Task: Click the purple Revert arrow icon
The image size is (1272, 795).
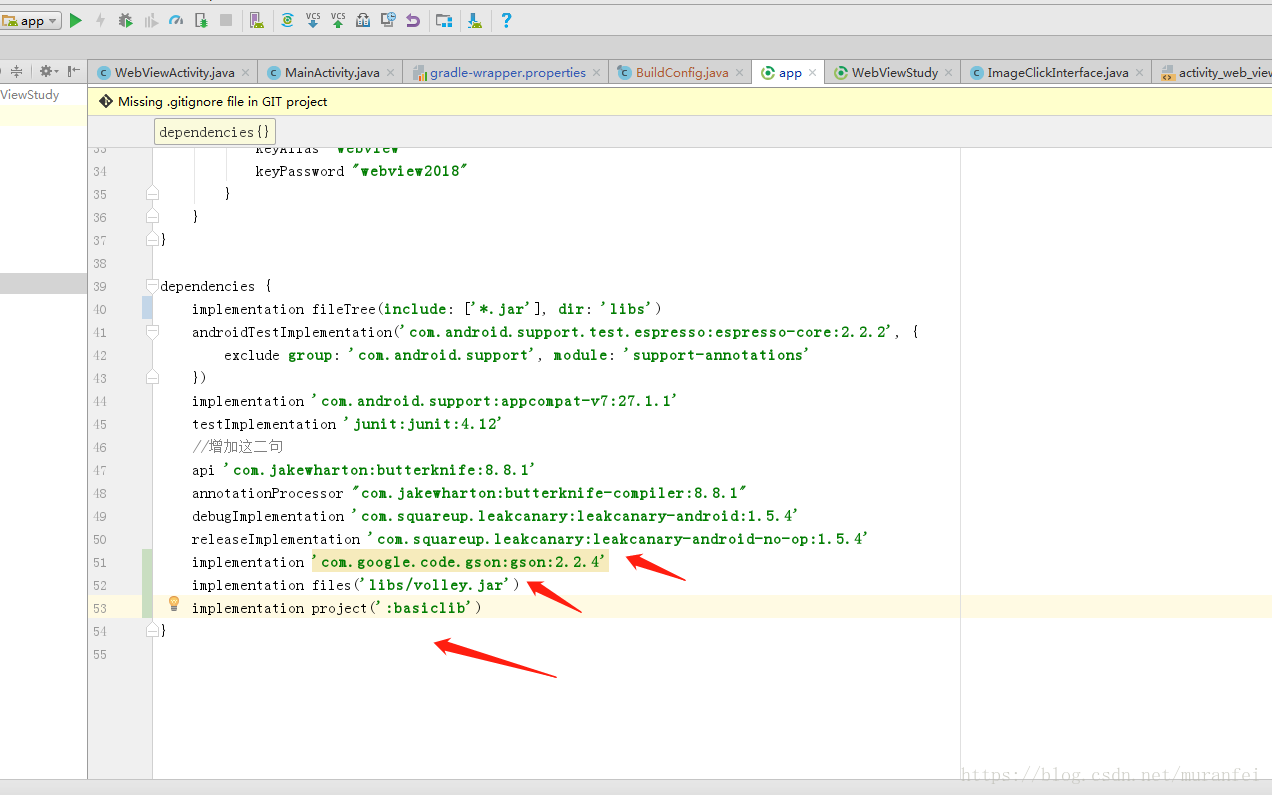Action: click(x=413, y=20)
